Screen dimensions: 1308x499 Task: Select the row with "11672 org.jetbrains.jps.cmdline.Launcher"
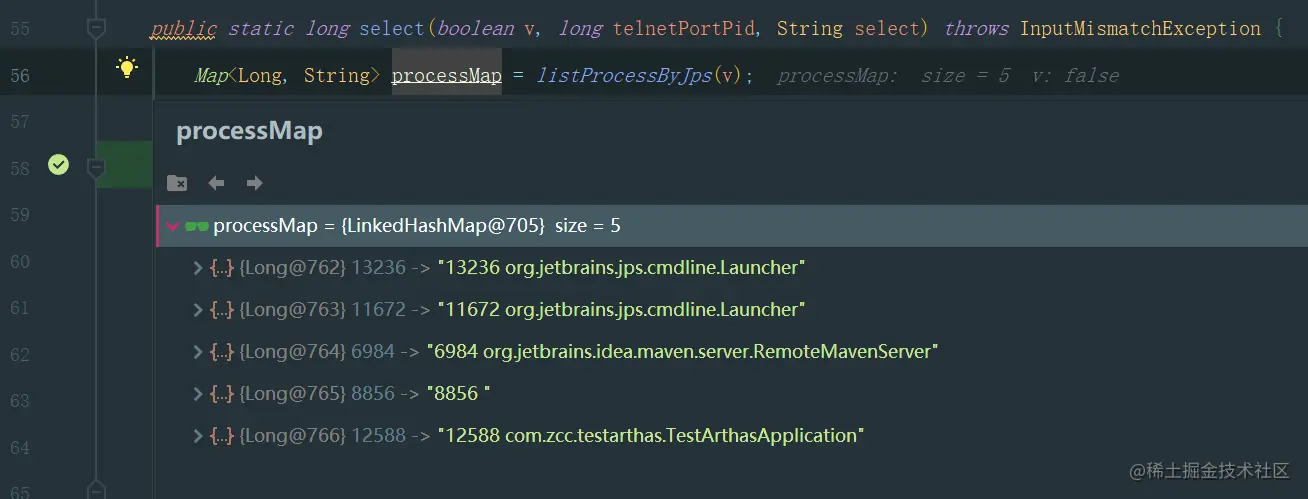tap(731, 310)
